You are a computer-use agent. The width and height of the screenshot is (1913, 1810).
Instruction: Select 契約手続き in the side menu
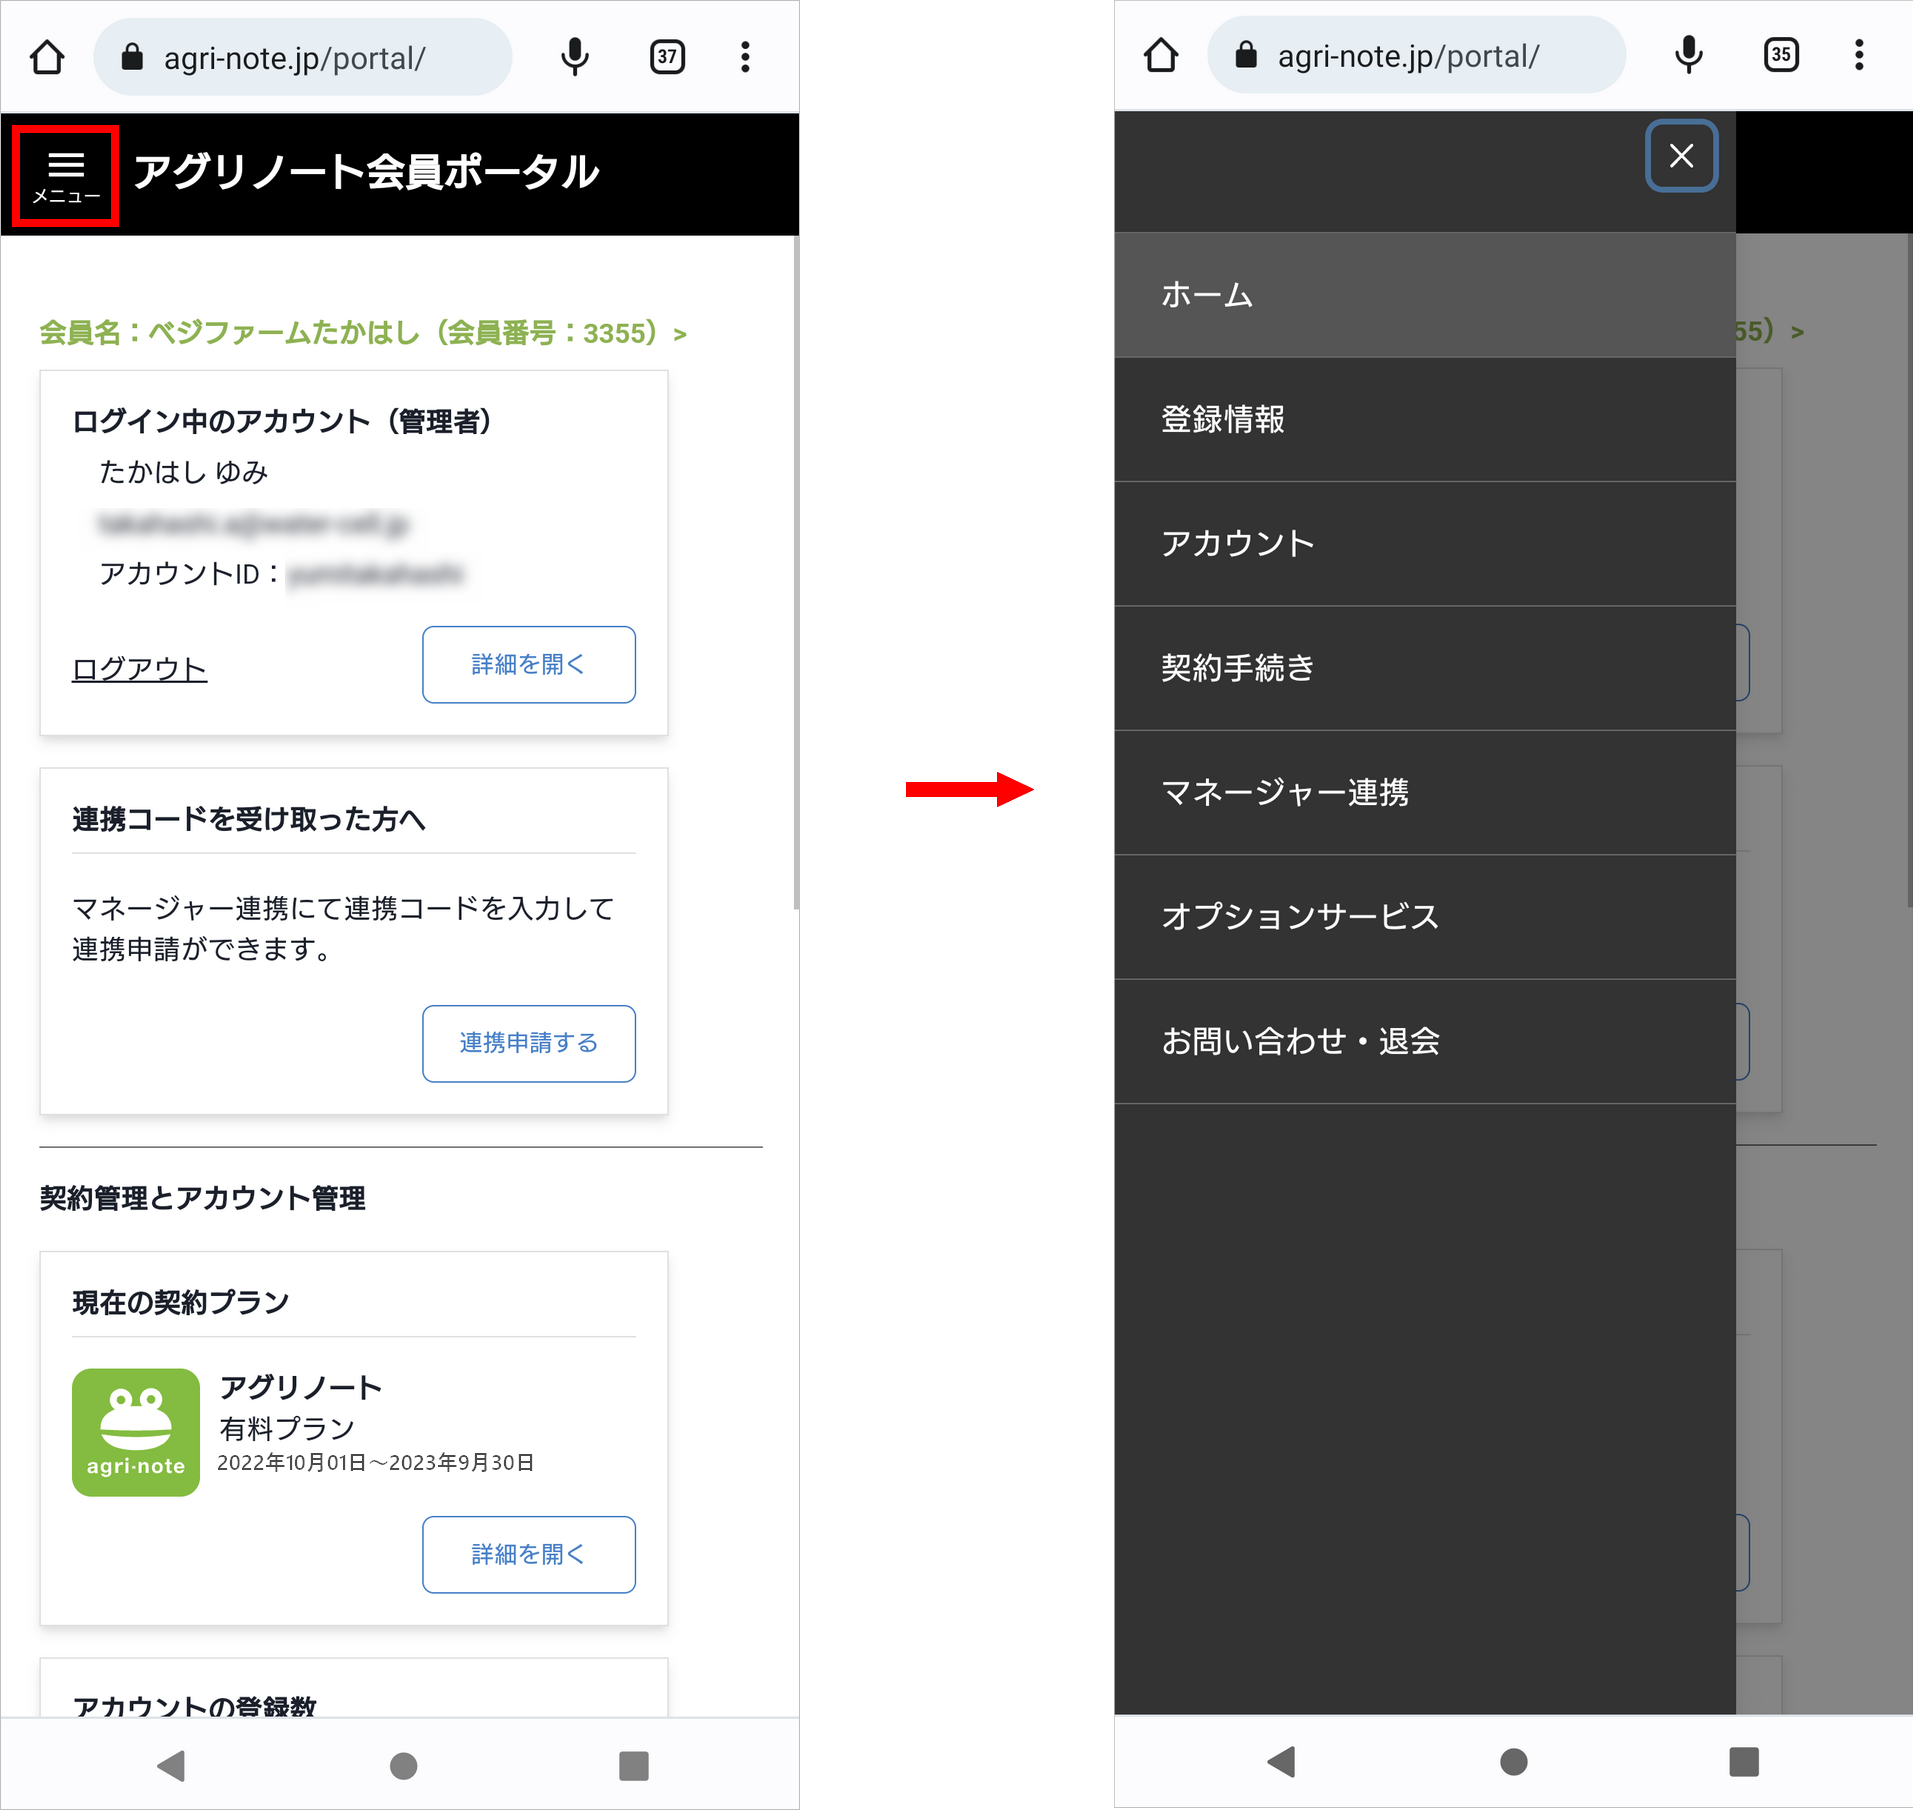coord(1425,668)
